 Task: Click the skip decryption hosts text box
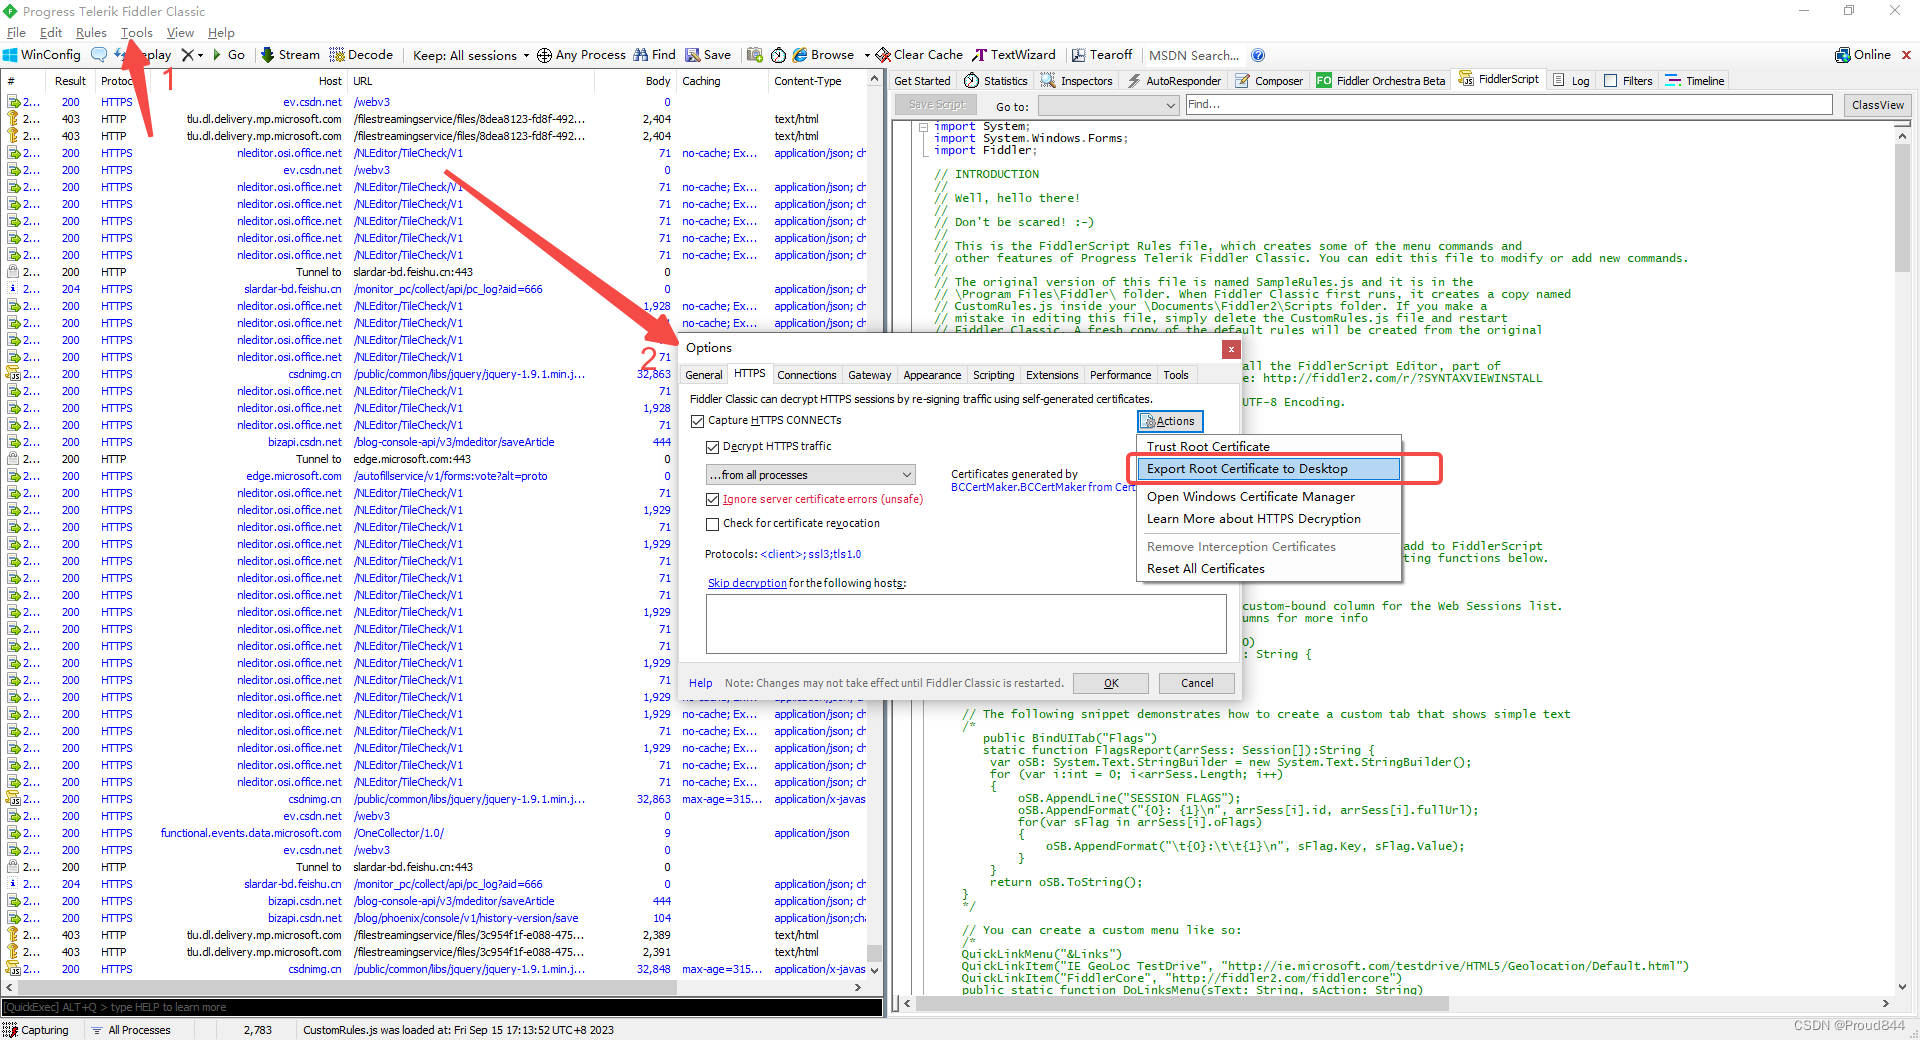click(966, 624)
